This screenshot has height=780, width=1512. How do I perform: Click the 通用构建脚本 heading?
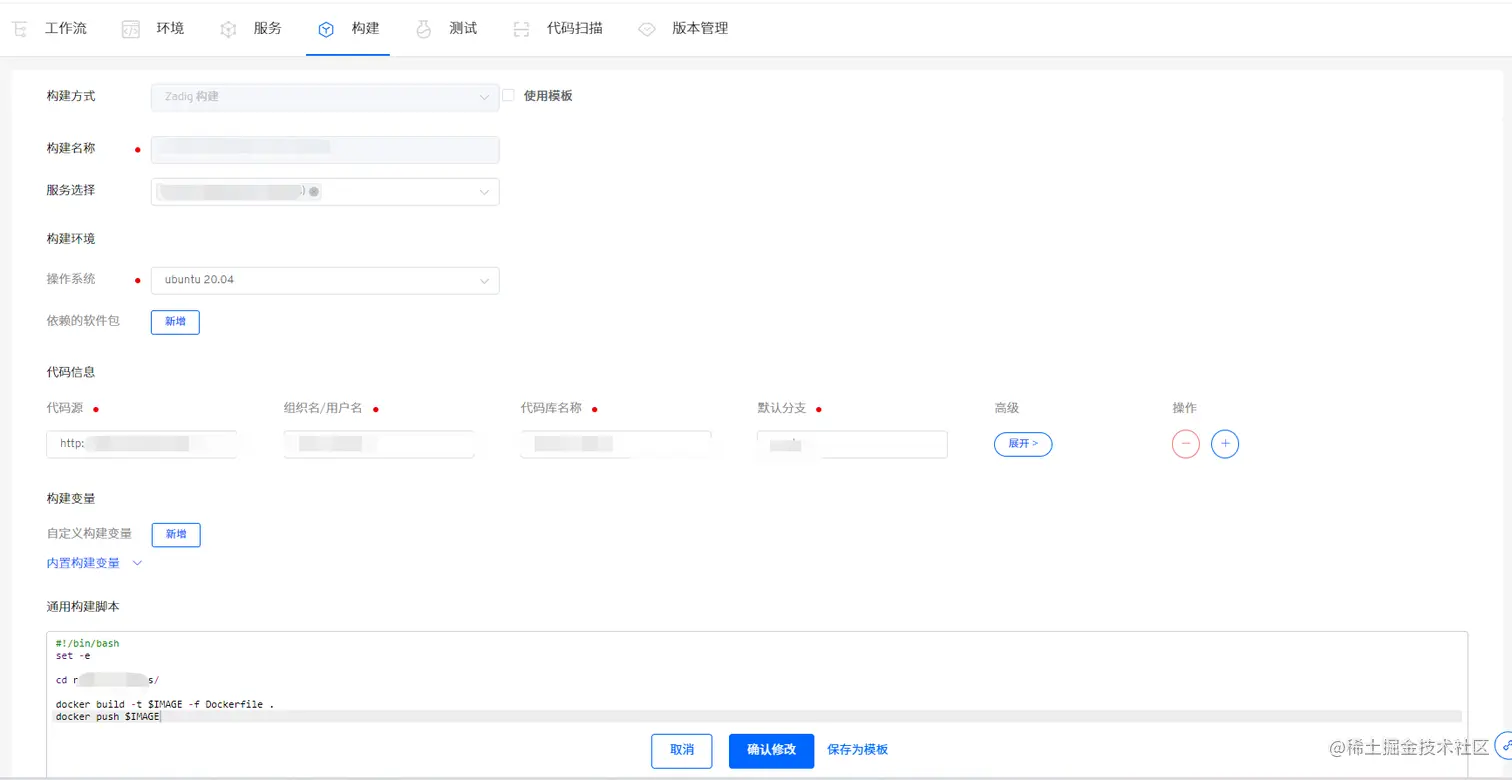coord(83,607)
